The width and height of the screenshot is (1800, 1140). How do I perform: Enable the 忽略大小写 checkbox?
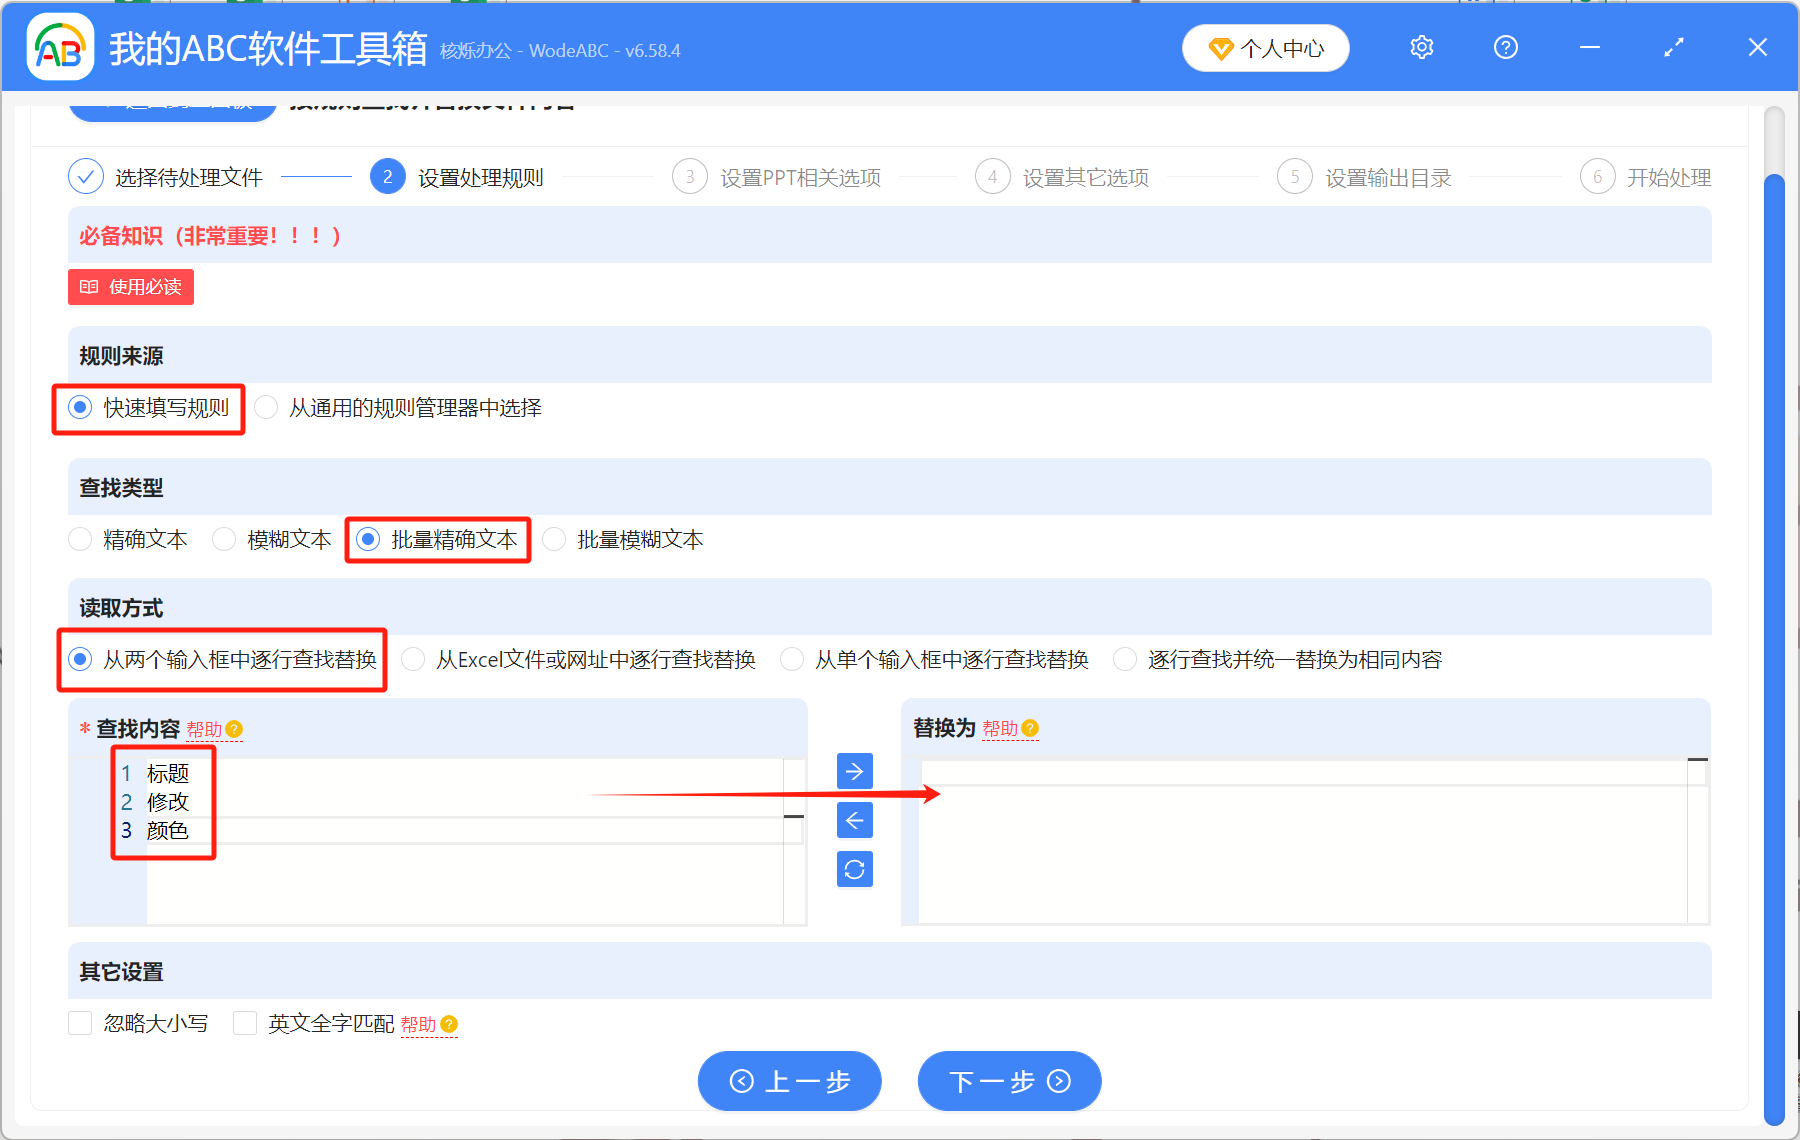80,1023
